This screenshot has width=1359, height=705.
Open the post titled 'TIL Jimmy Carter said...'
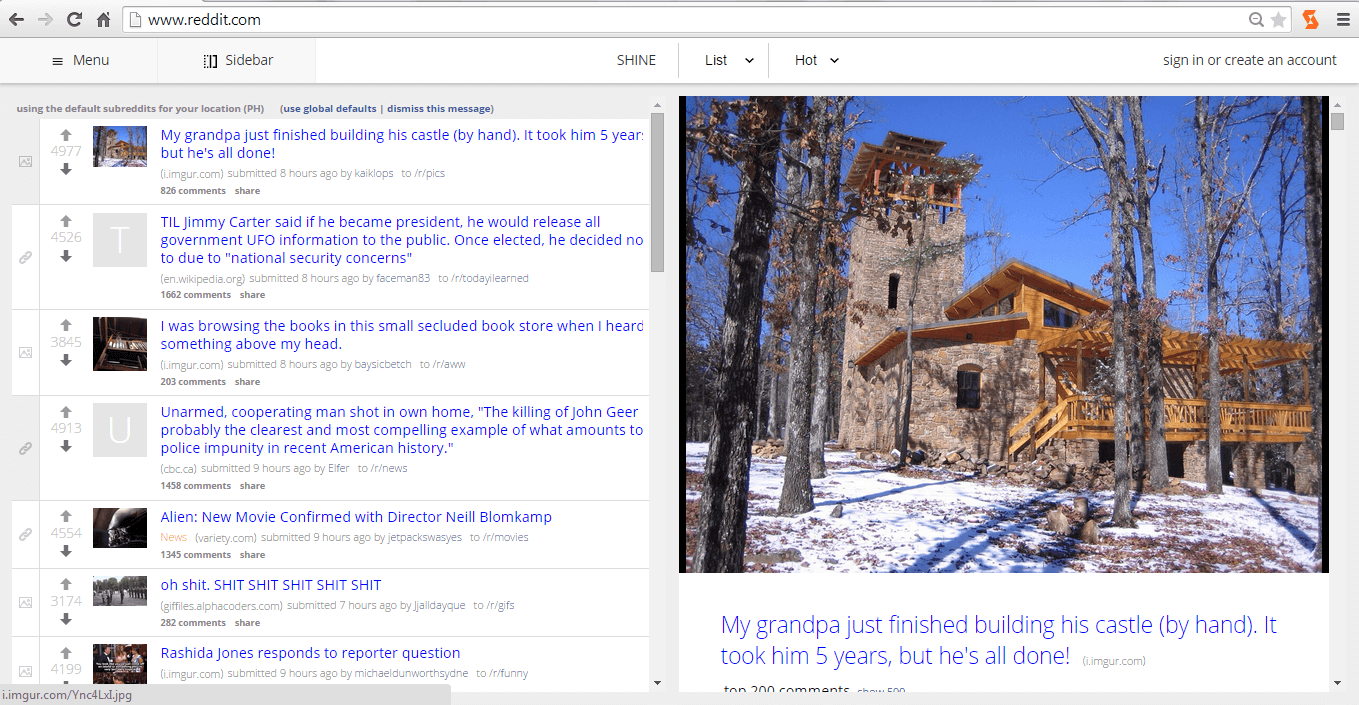point(402,240)
